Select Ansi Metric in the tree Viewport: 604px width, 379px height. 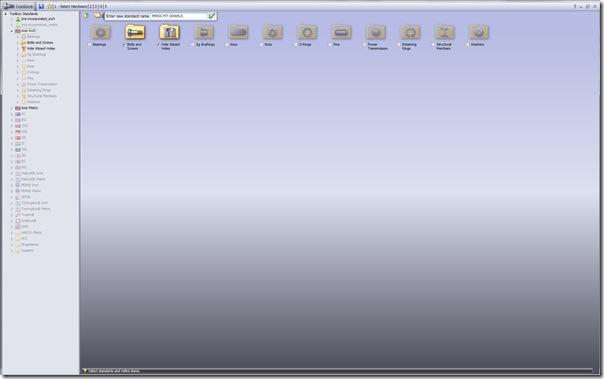pos(29,108)
